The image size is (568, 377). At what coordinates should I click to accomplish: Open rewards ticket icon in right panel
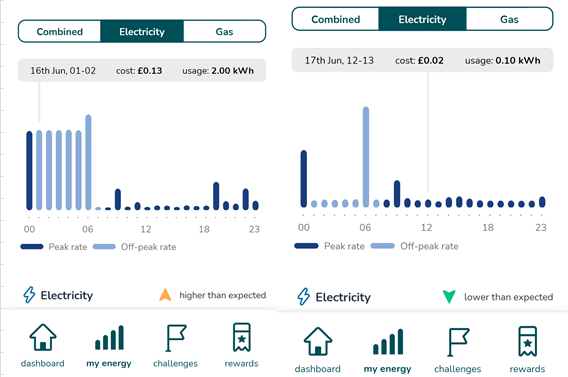pos(527,341)
